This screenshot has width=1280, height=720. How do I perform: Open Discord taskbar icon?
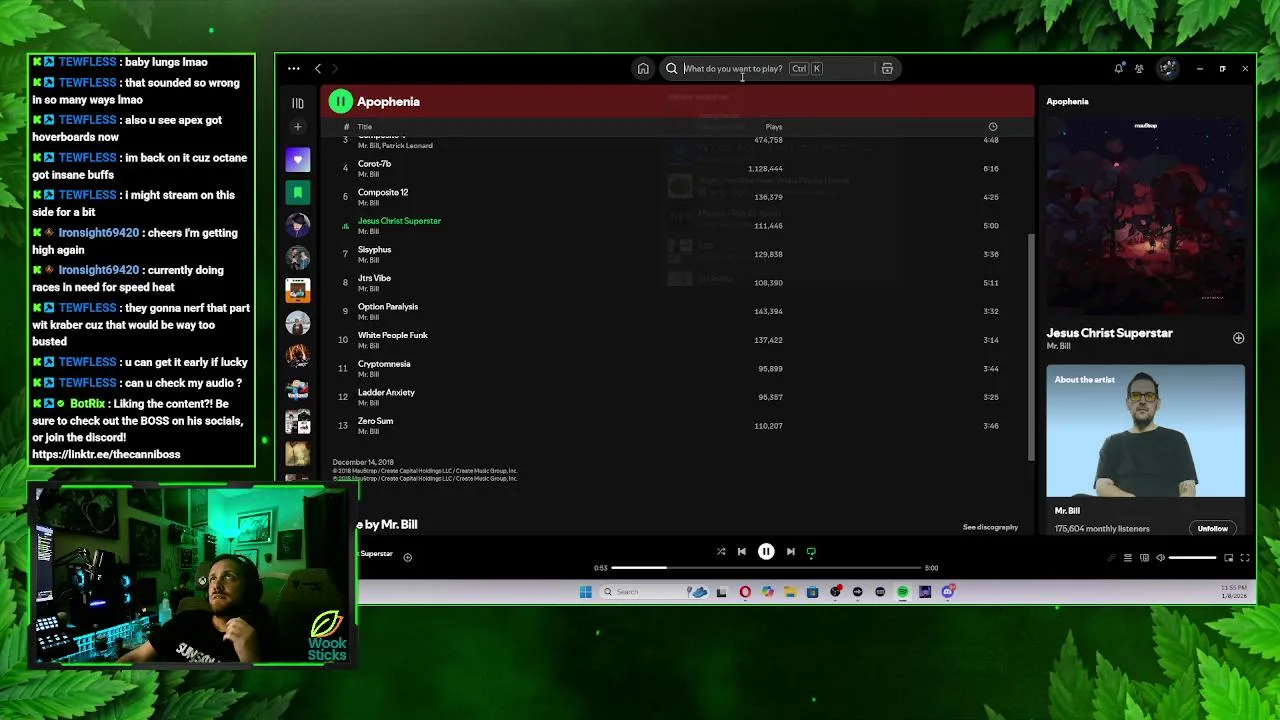[x=947, y=592]
